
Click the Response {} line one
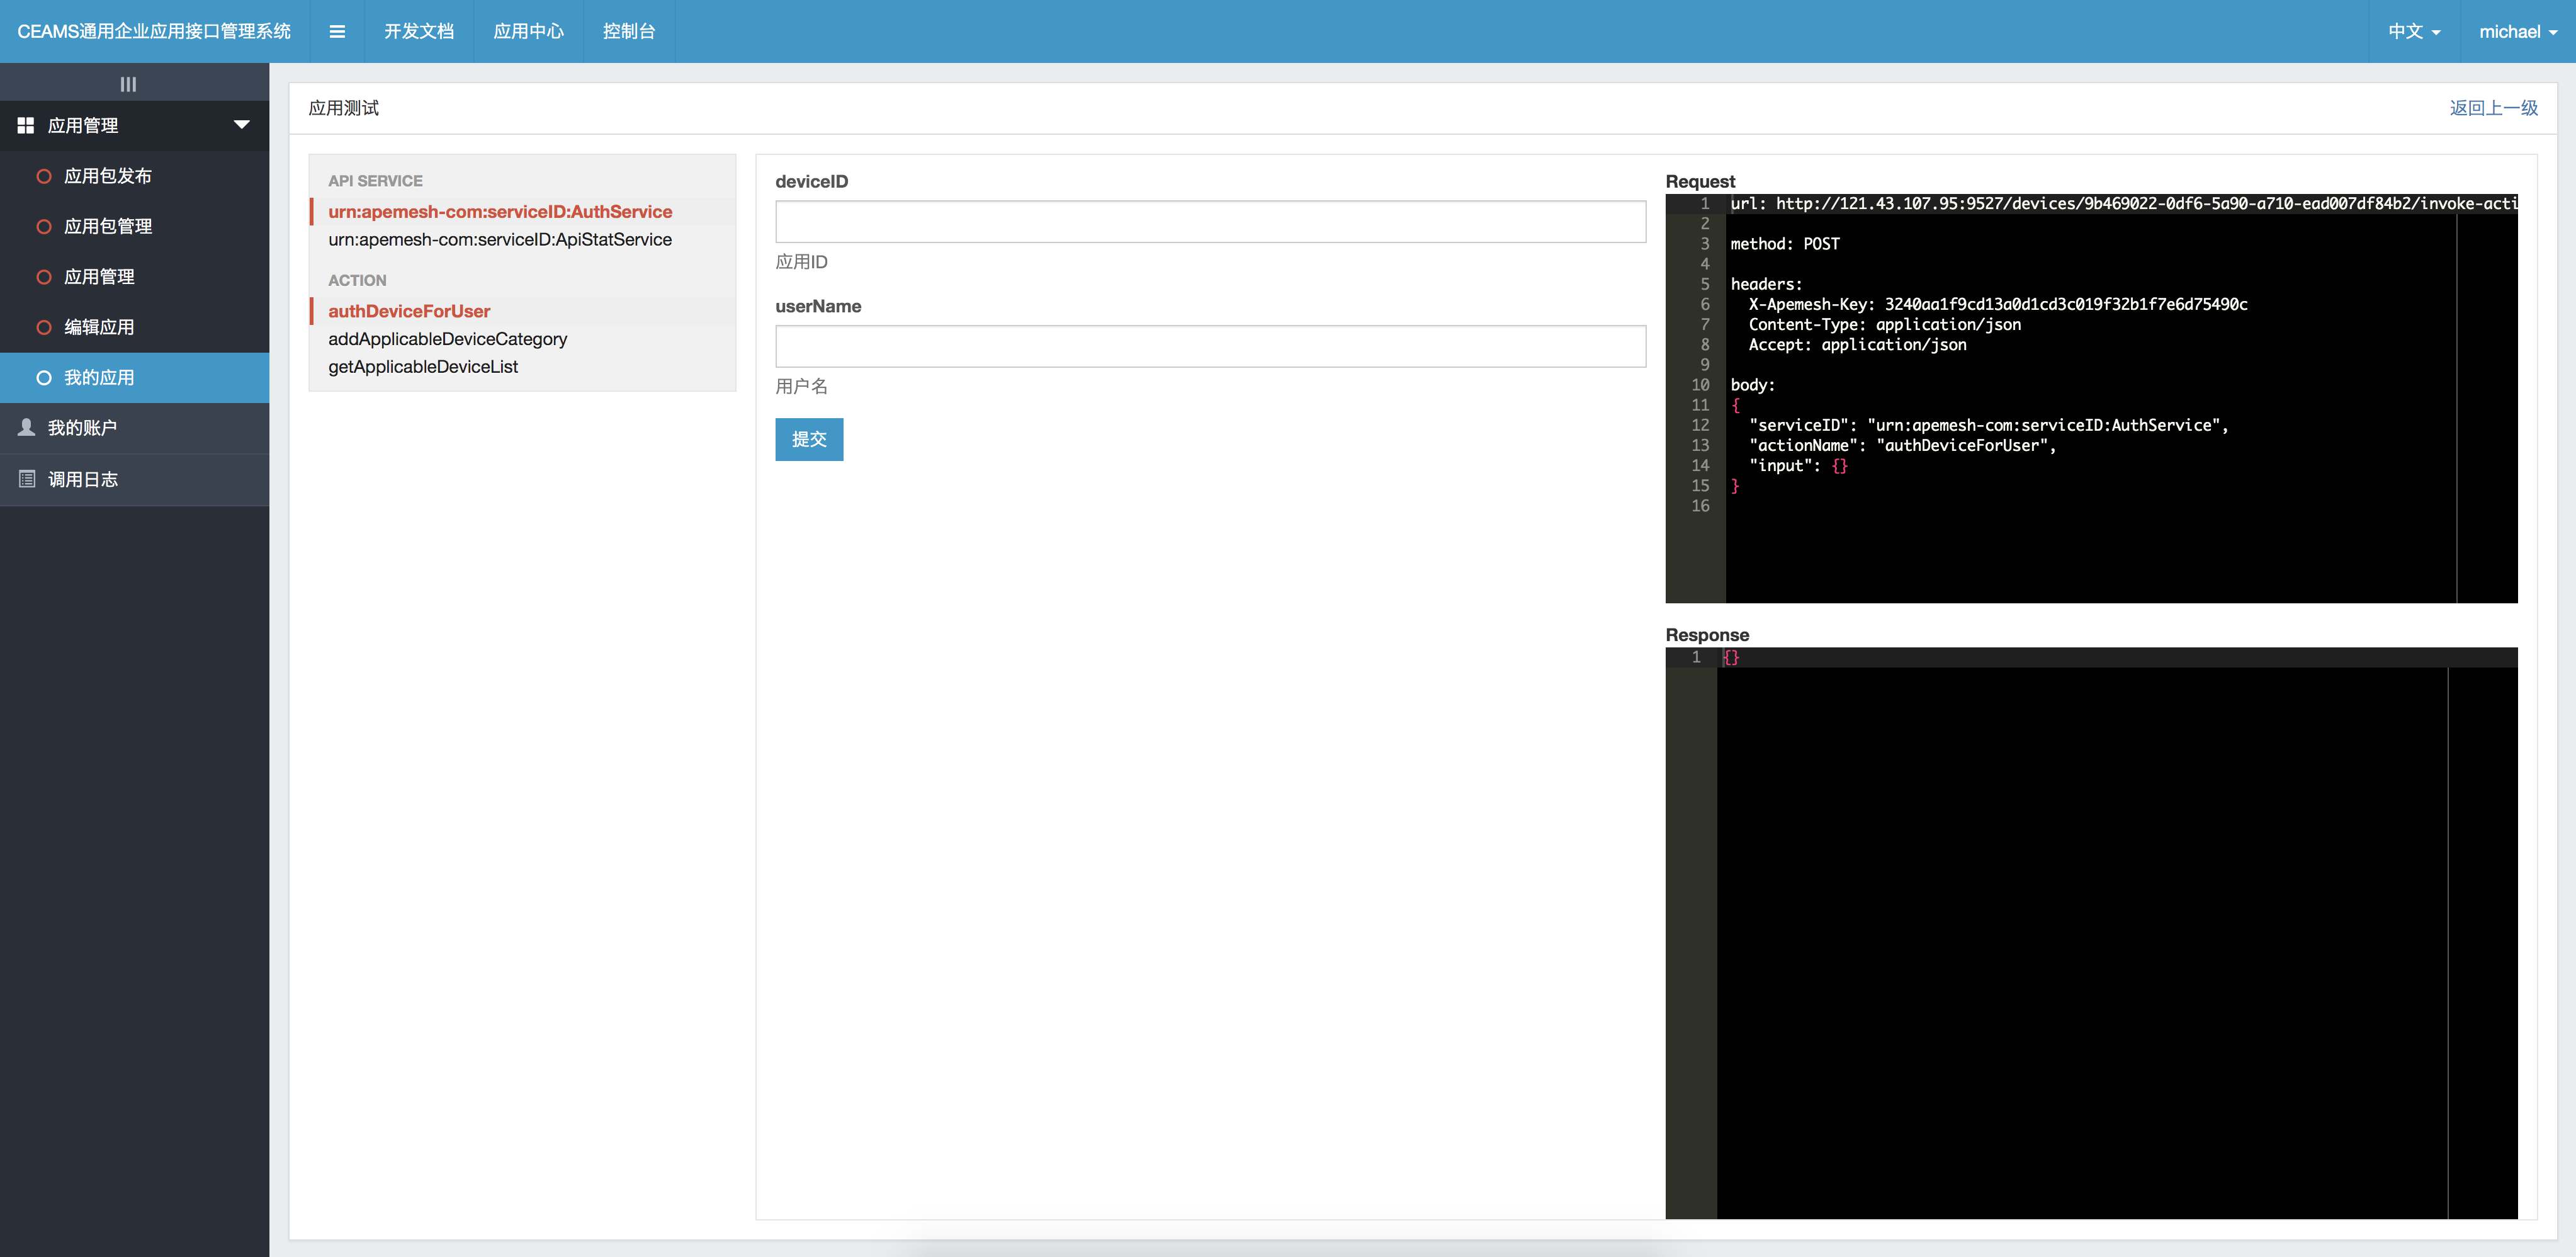click(x=1731, y=657)
